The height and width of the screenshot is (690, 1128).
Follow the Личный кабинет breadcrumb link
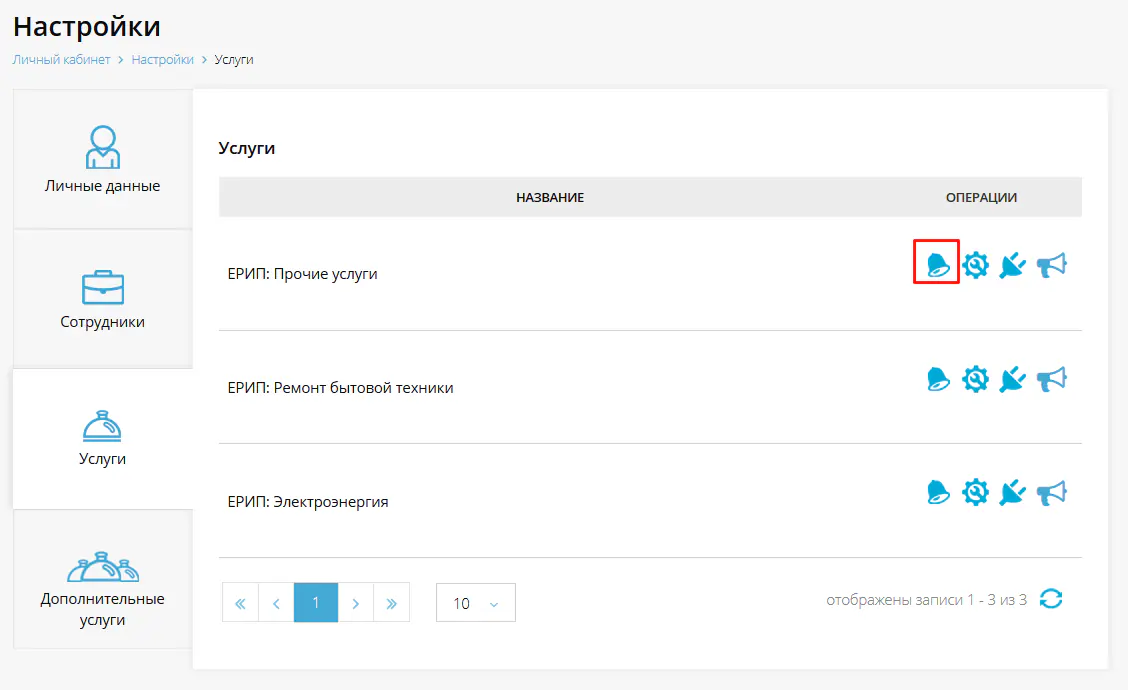click(61, 60)
